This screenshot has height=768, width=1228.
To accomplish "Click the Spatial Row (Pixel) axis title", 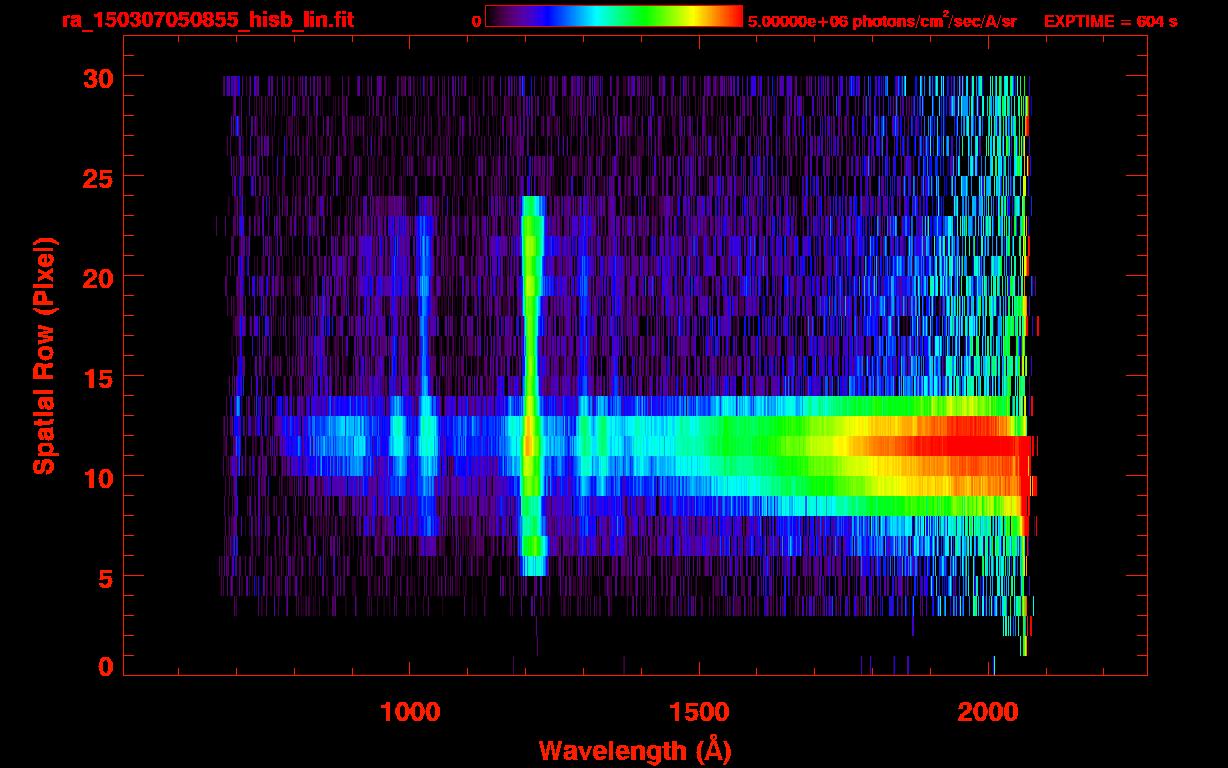I will (44, 355).
